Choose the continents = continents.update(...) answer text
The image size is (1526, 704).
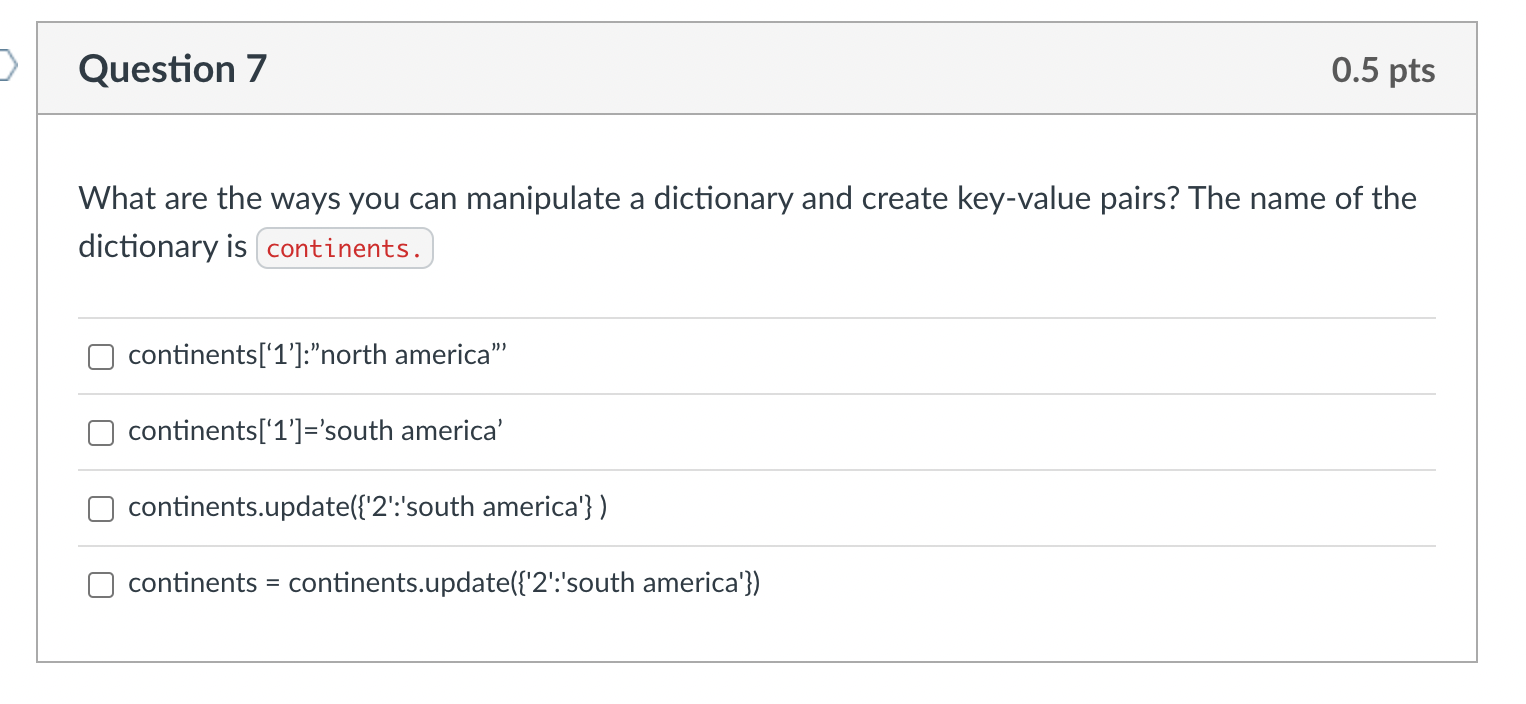pyautogui.click(x=444, y=583)
